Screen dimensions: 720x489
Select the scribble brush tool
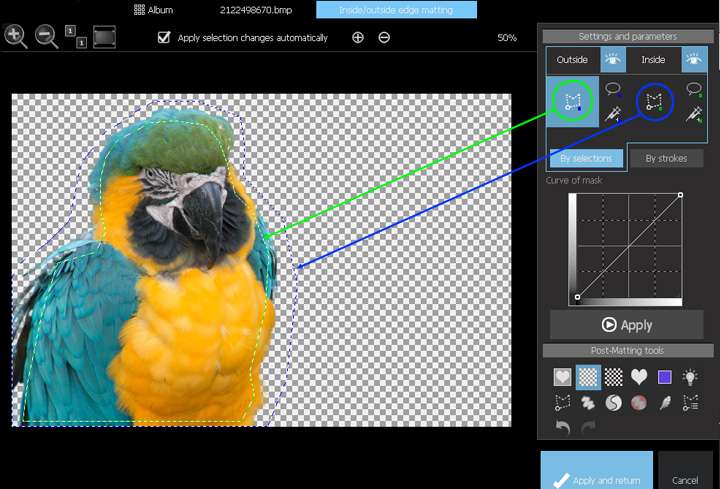coord(588,403)
